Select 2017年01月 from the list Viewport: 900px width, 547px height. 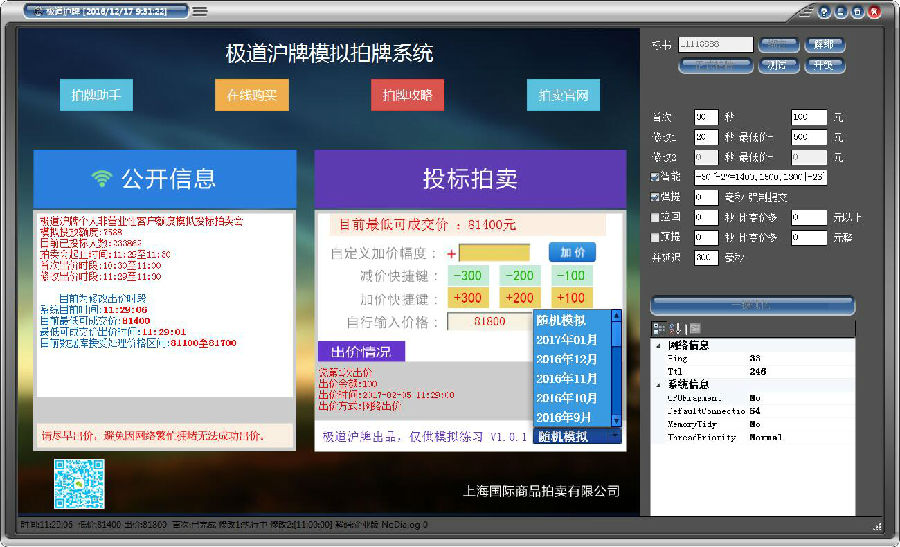click(x=572, y=340)
